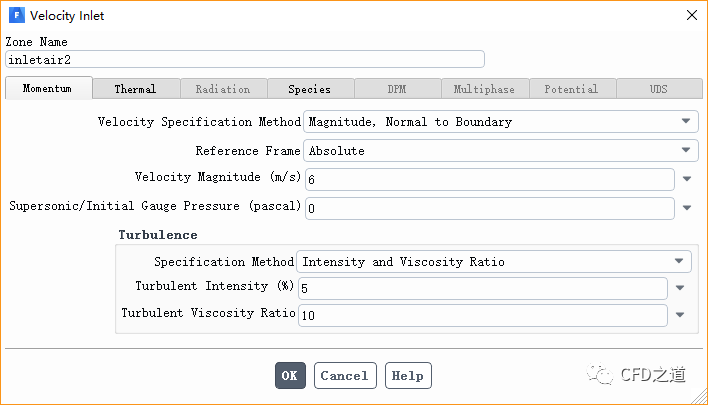The image size is (708, 405).
Task: Click the Turbulent Intensity input field
Action: (x=481, y=288)
